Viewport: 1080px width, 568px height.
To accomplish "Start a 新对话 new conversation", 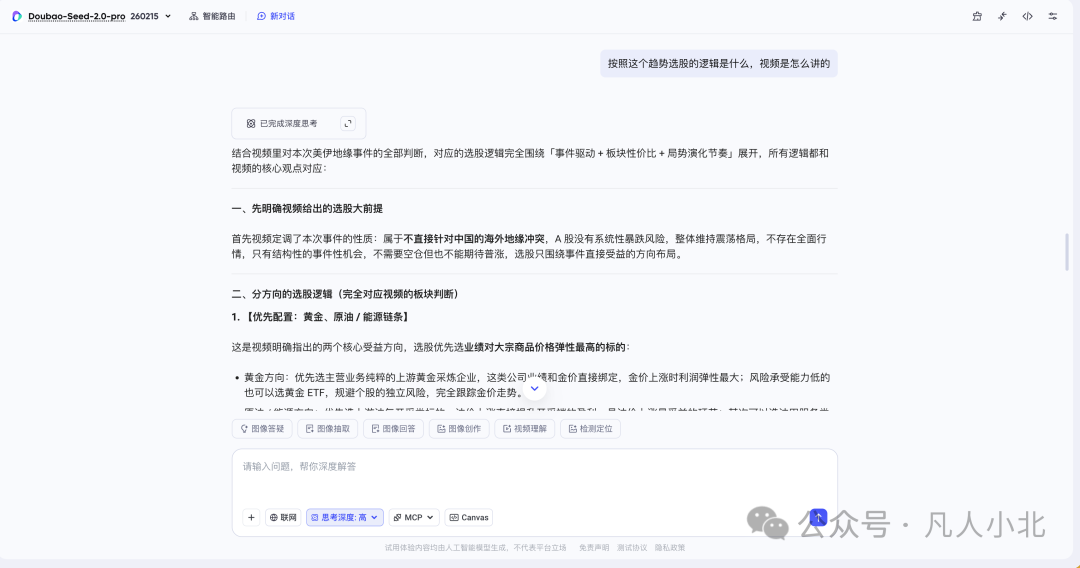I will tap(276, 16).
